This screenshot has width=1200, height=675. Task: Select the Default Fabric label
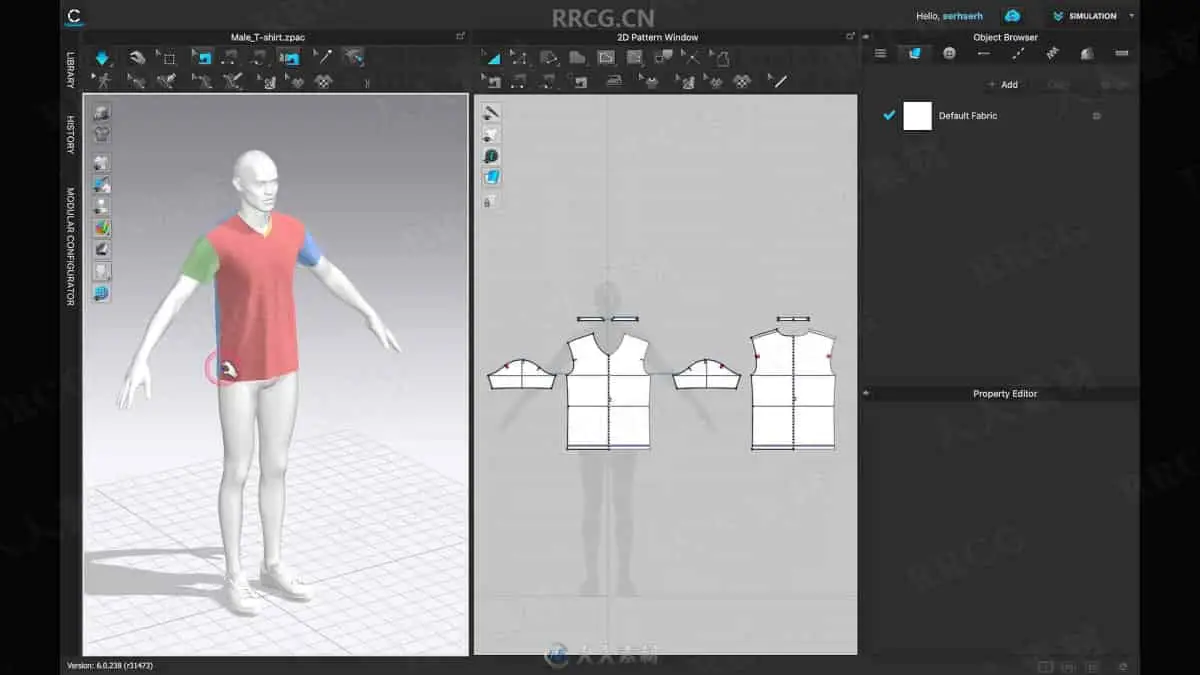pos(967,116)
